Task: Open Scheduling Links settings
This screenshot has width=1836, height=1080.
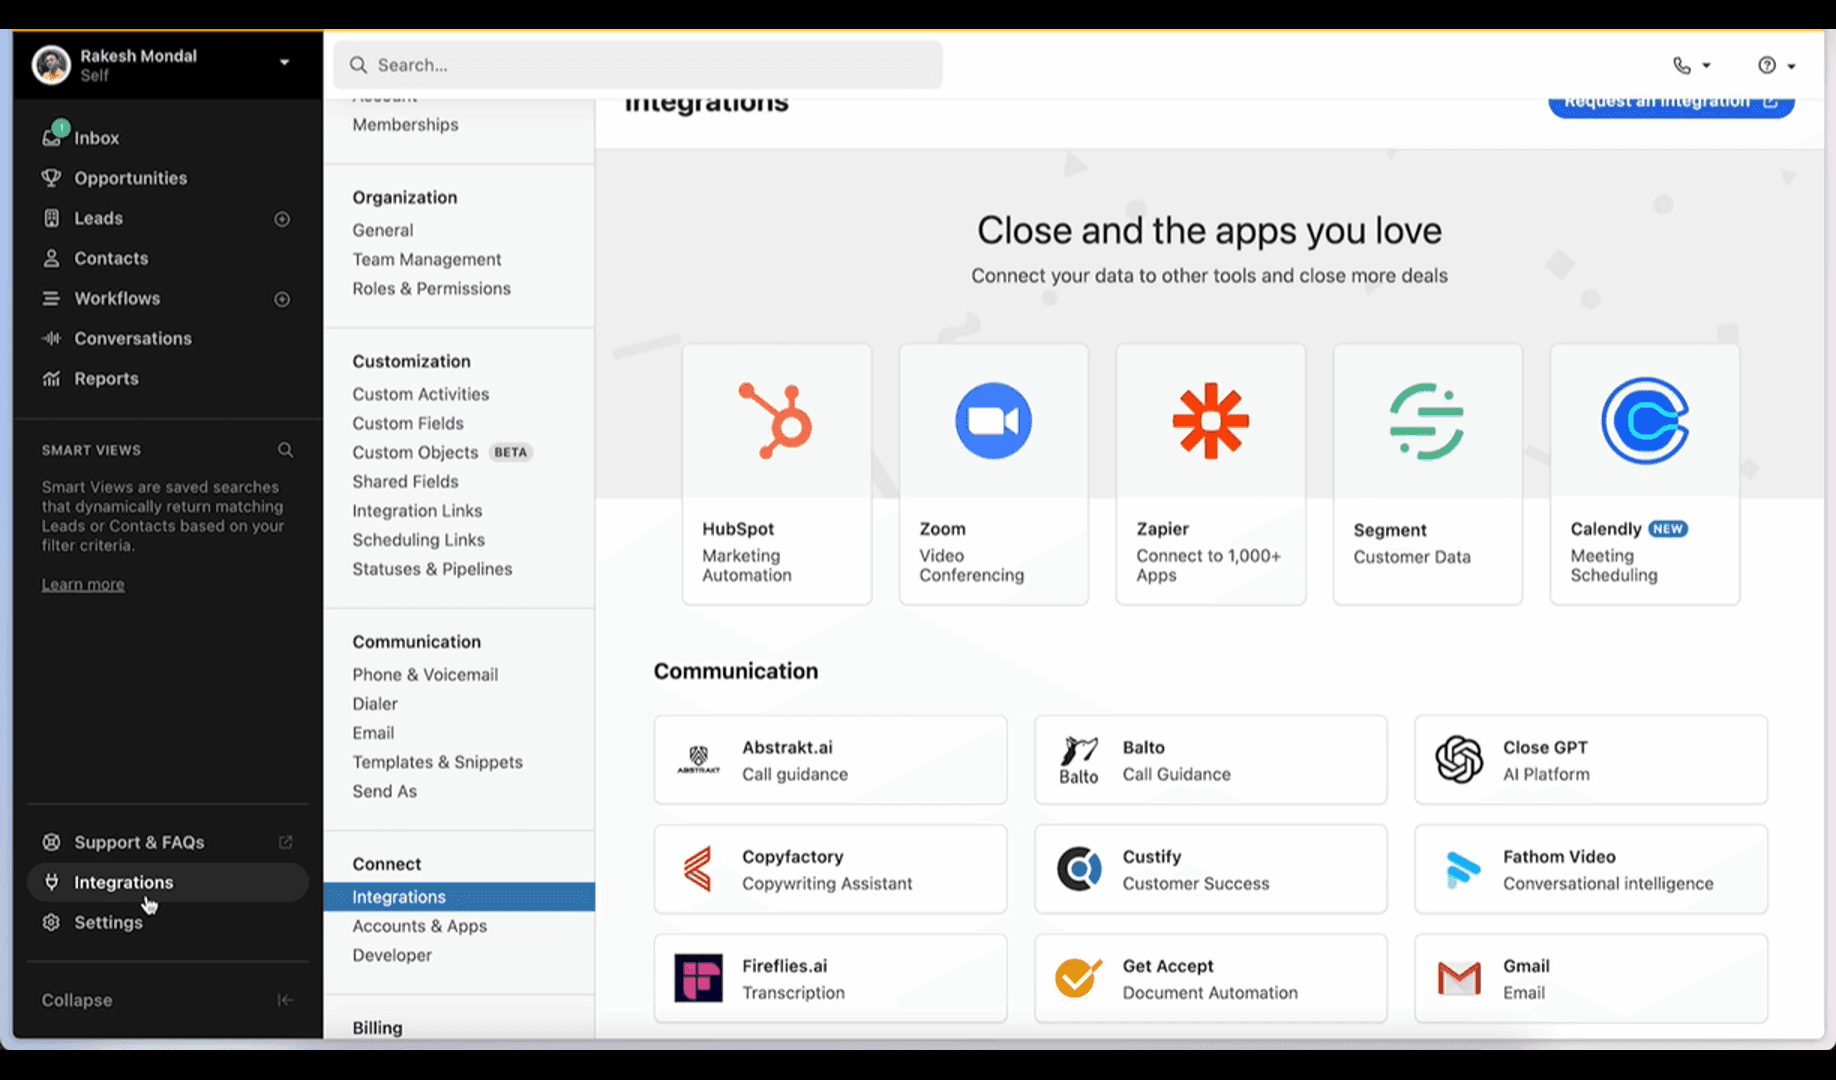Action: [x=418, y=539]
